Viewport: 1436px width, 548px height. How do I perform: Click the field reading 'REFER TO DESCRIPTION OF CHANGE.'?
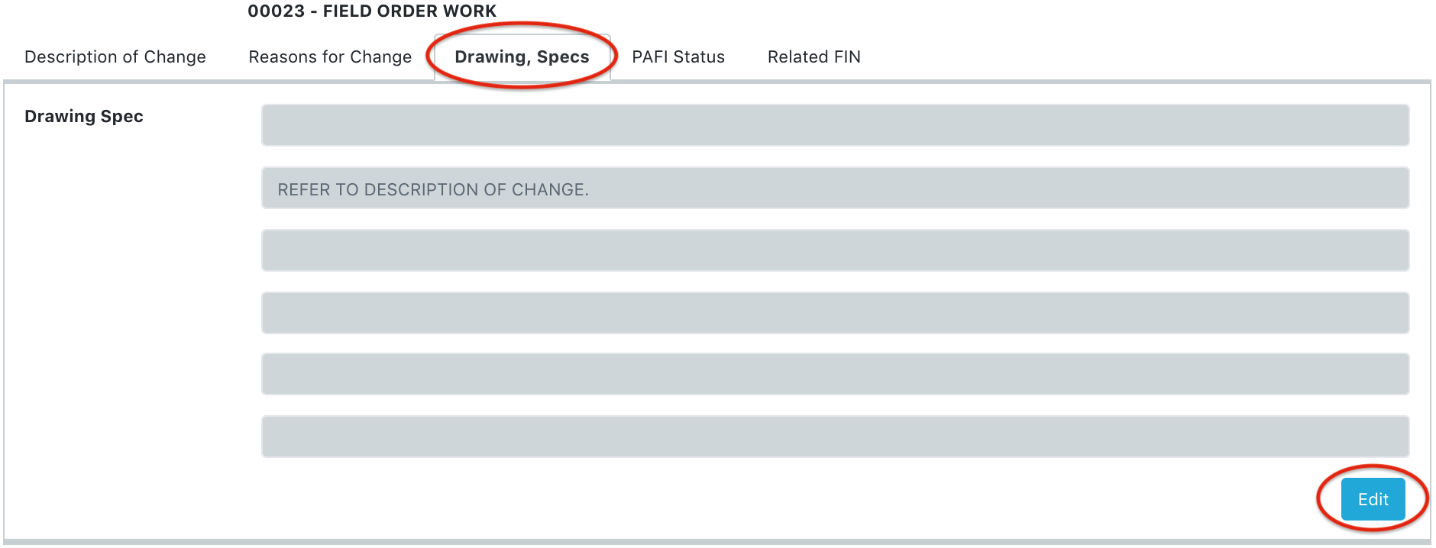(x=835, y=188)
